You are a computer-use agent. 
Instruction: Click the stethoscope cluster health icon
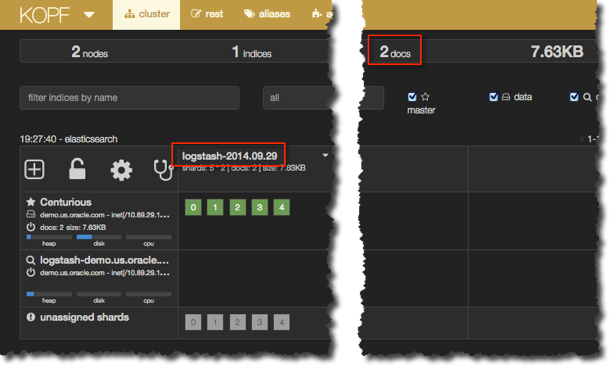point(163,170)
